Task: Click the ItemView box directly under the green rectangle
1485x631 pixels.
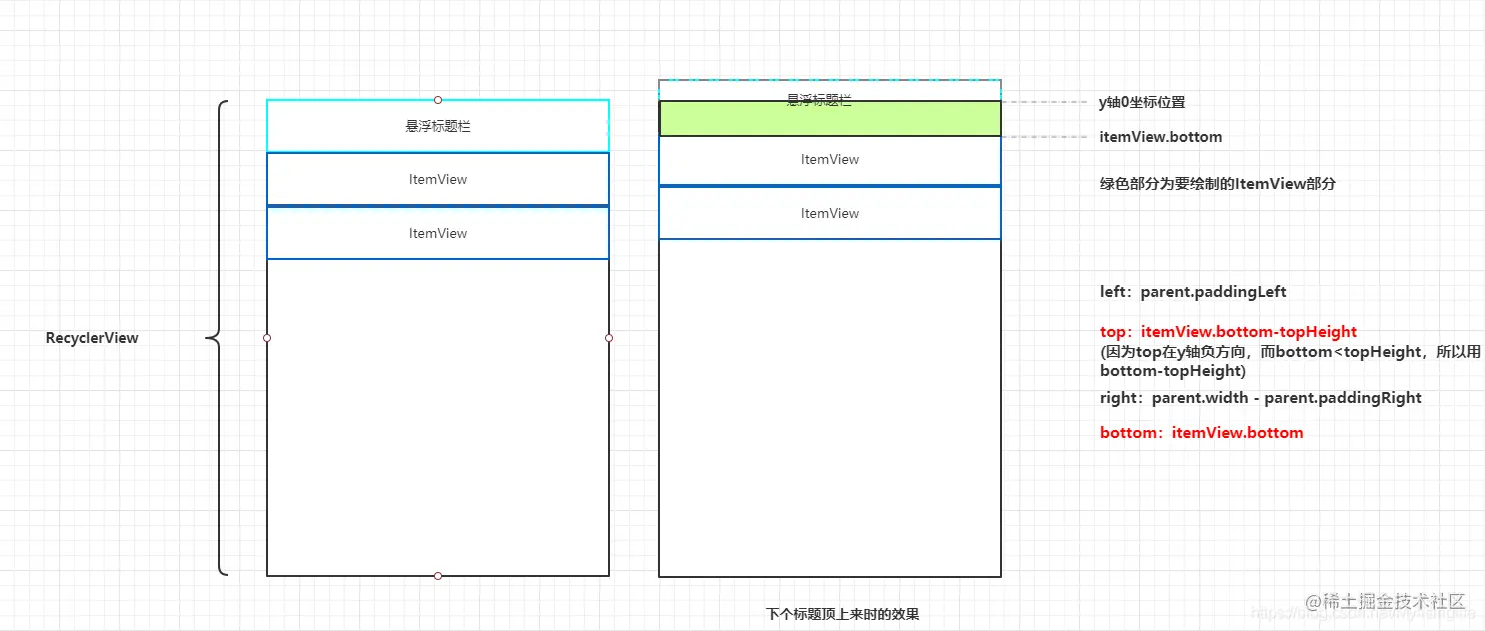Action: (830, 160)
